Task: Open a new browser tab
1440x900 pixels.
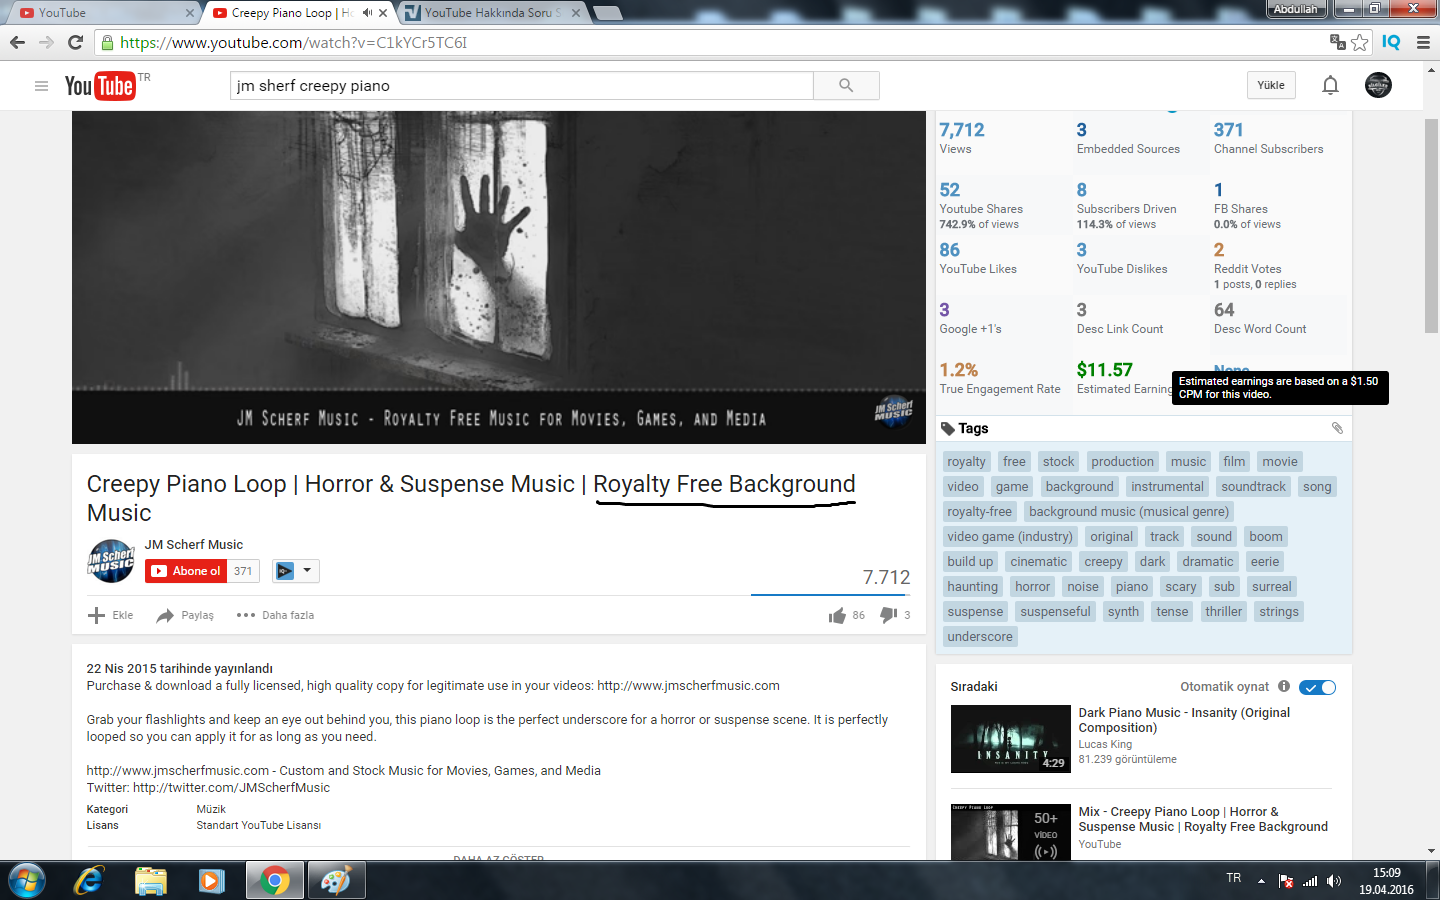Action: point(607,13)
